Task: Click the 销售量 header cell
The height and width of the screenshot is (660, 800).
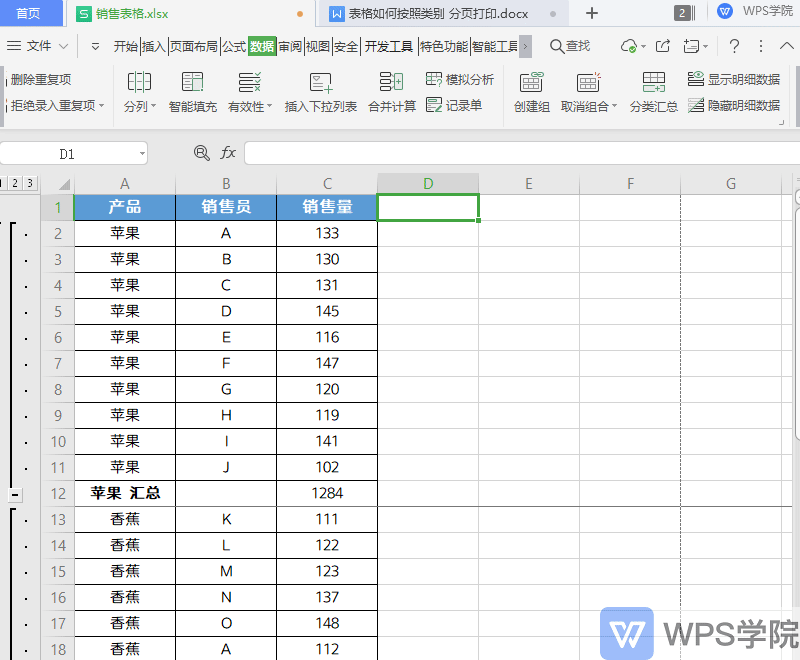Action: pyautogui.click(x=327, y=207)
